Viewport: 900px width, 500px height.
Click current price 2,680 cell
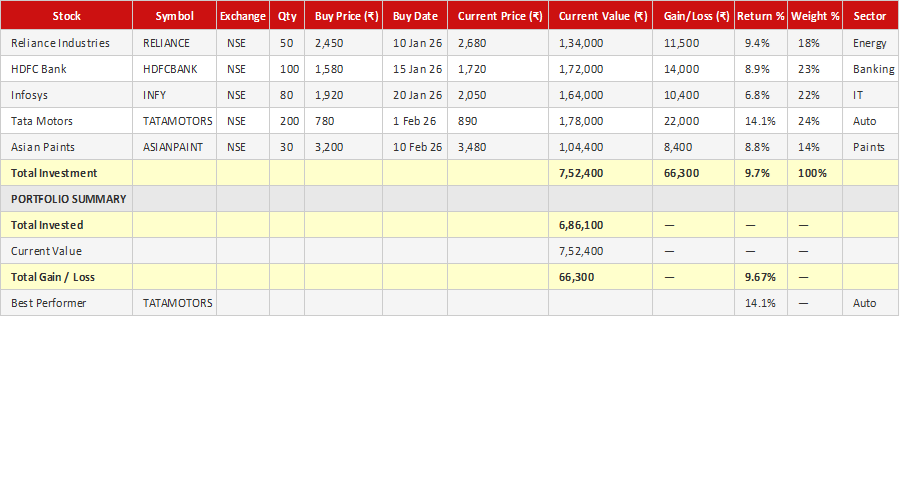point(498,43)
